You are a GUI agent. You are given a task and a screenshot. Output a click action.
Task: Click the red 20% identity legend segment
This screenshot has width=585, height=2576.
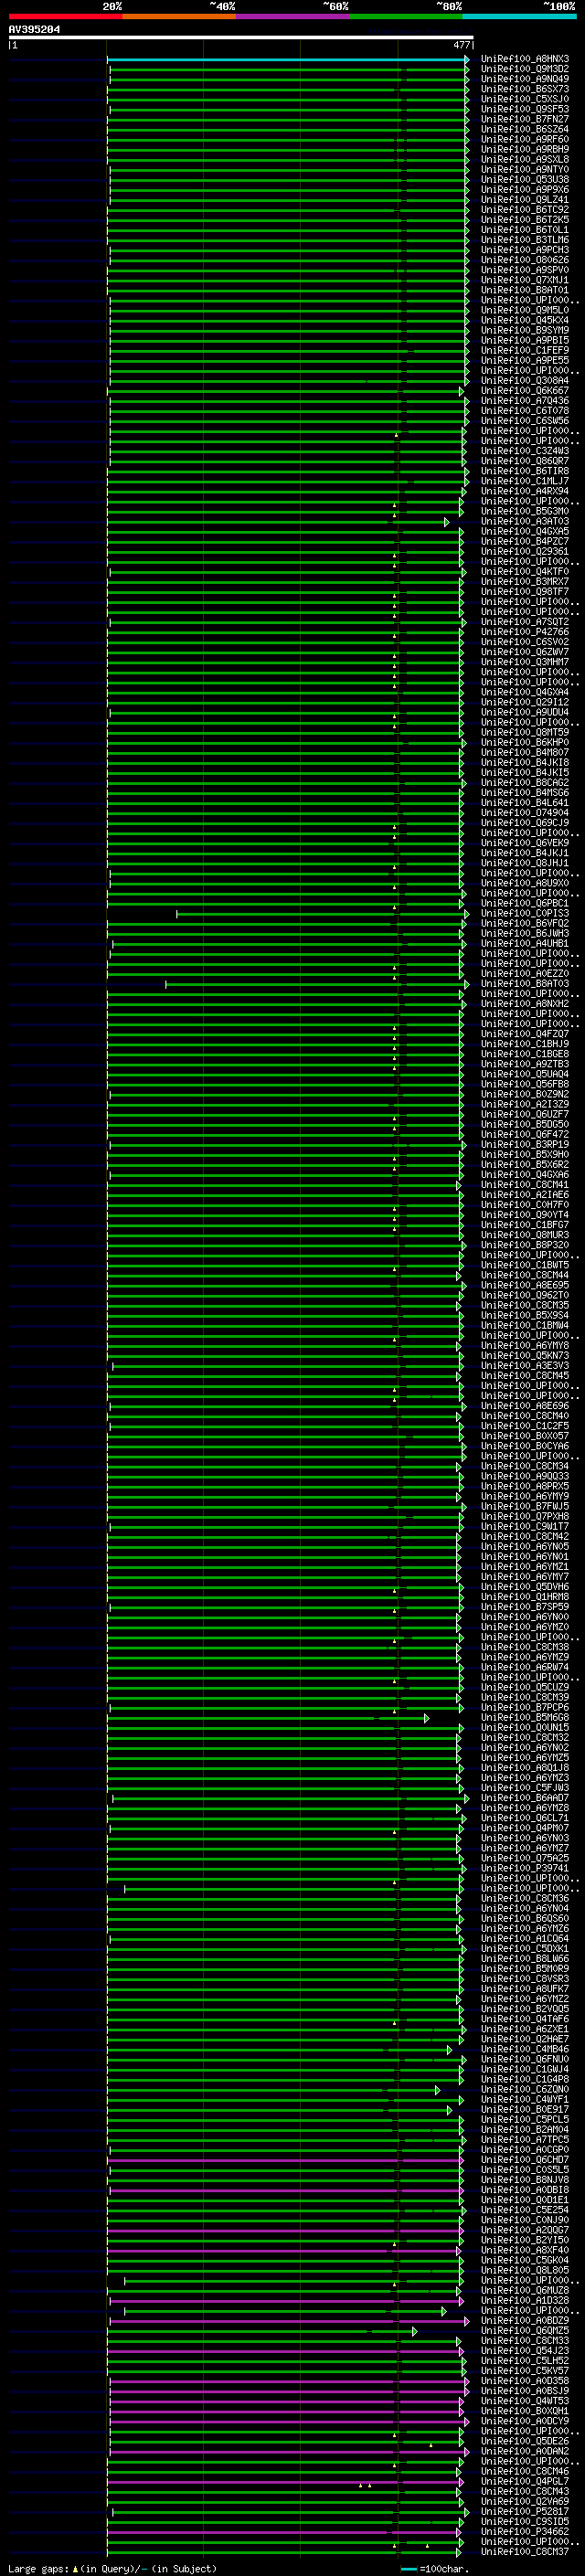pyautogui.click(x=65, y=16)
